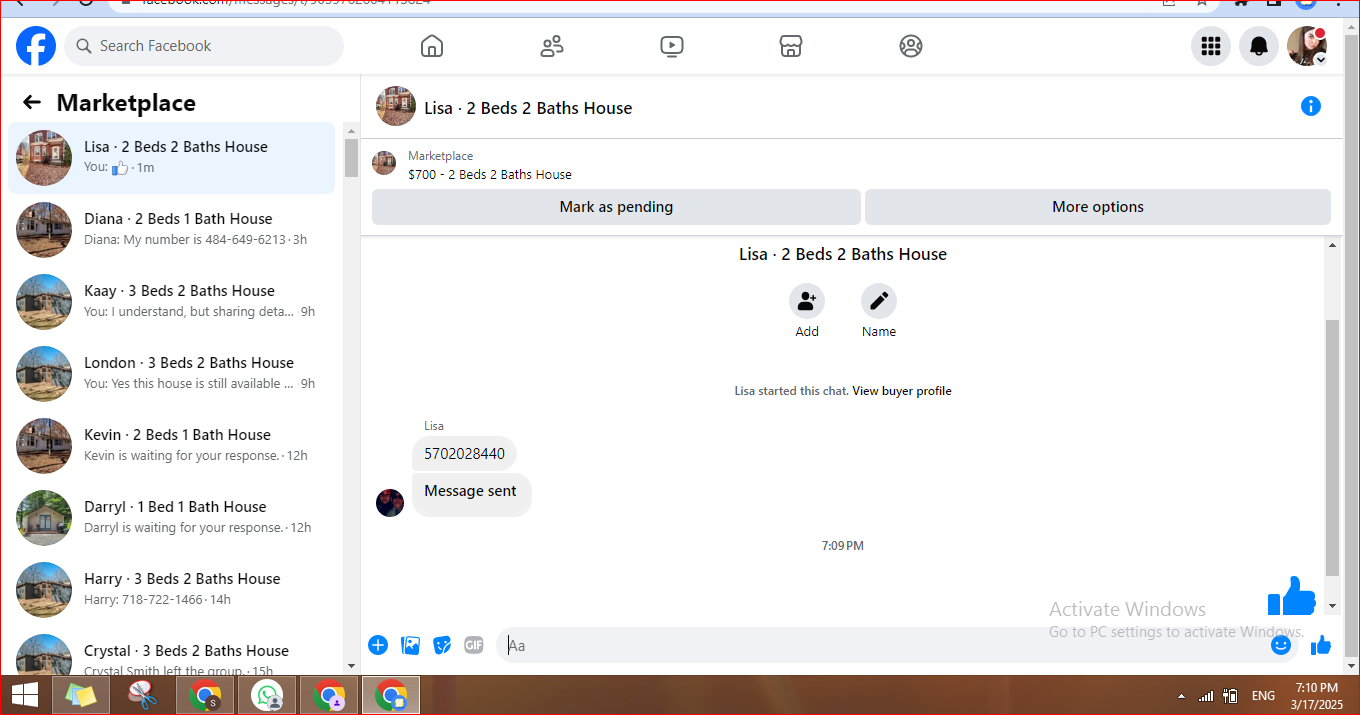Open Snipping Tool in taskbar
The image size is (1360, 715).
pyautogui.click(x=144, y=695)
